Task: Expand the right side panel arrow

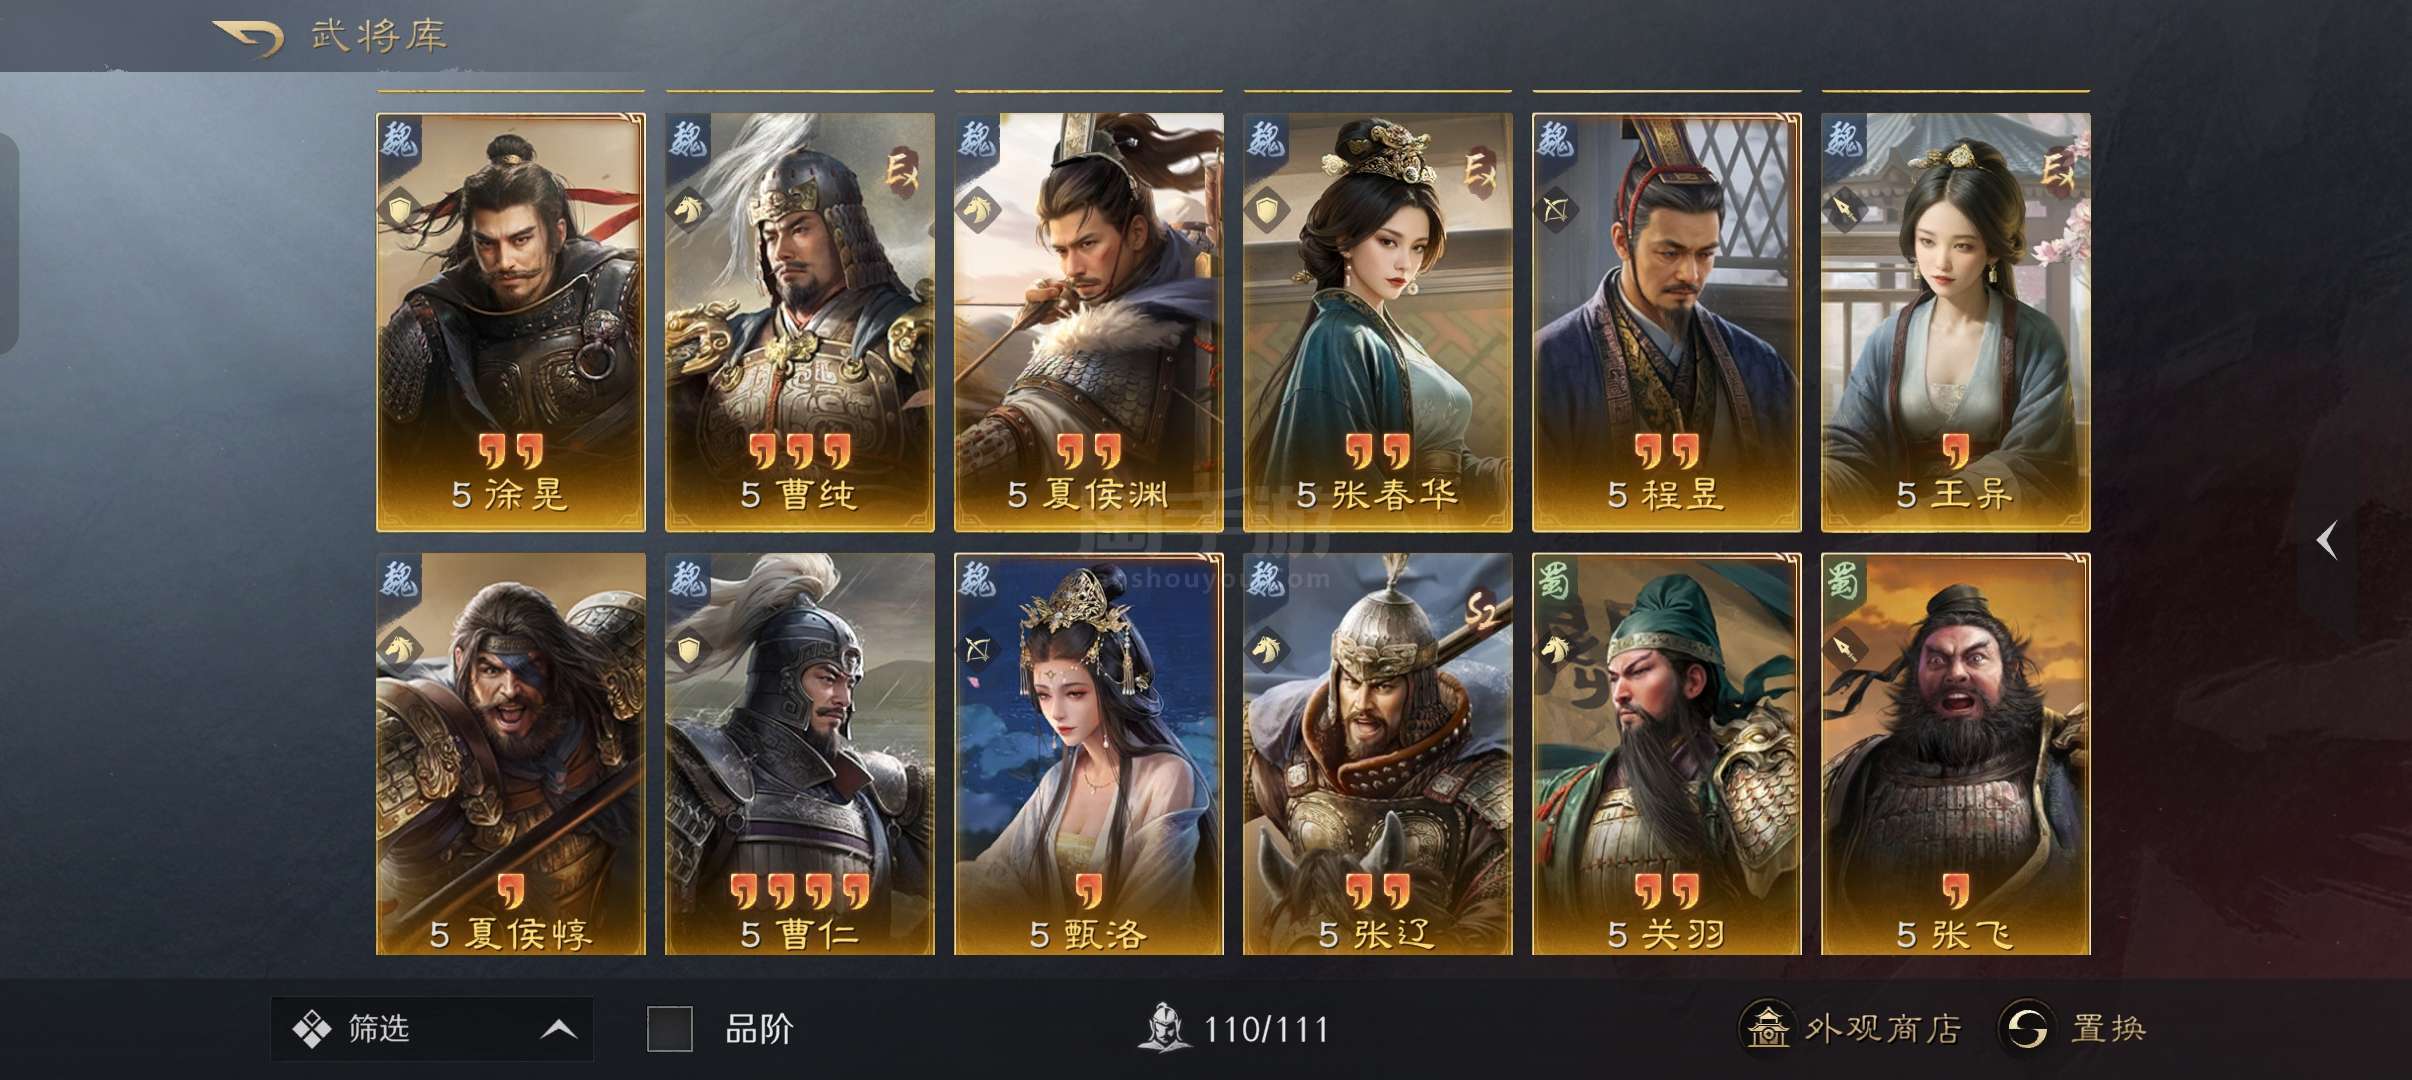Action: (x=2327, y=540)
